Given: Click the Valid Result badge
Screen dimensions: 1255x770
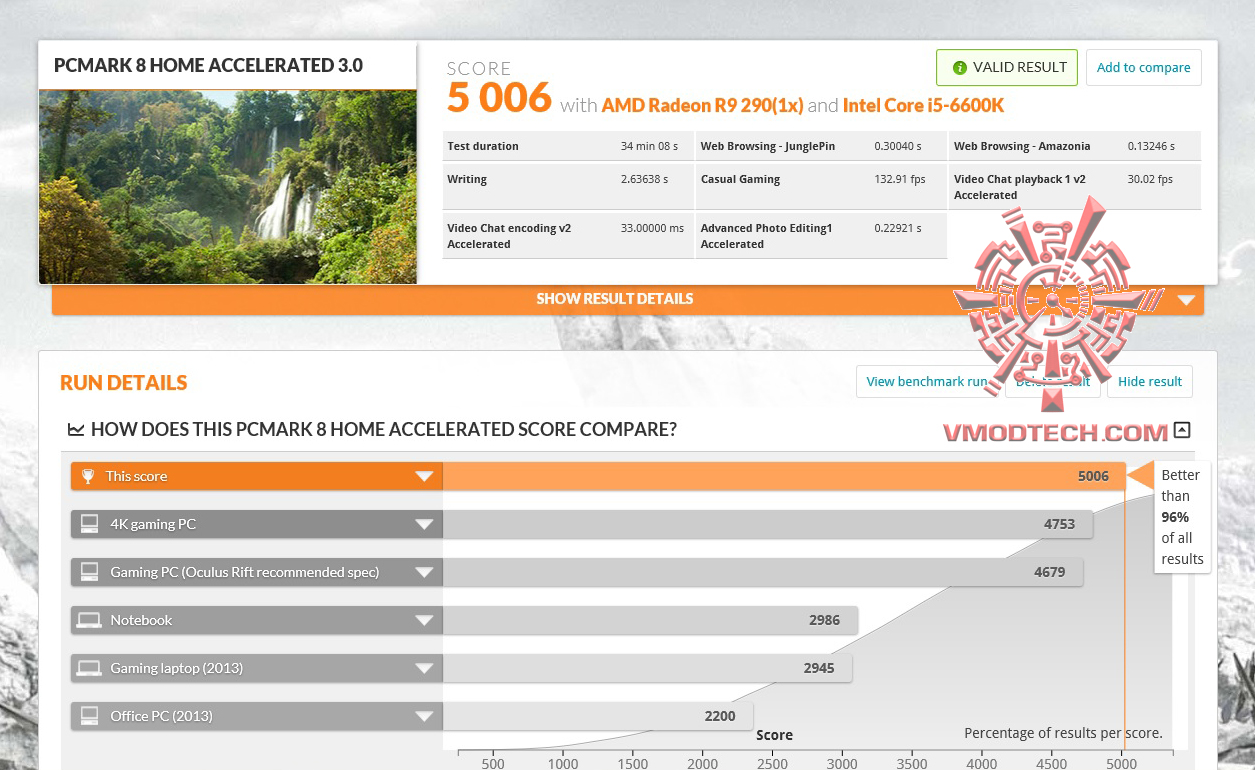Looking at the screenshot, I should 1007,68.
